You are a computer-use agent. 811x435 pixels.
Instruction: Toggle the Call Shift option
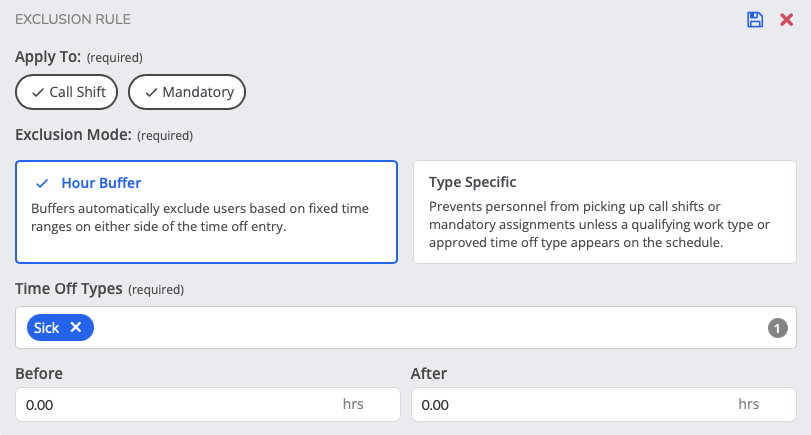pos(66,92)
